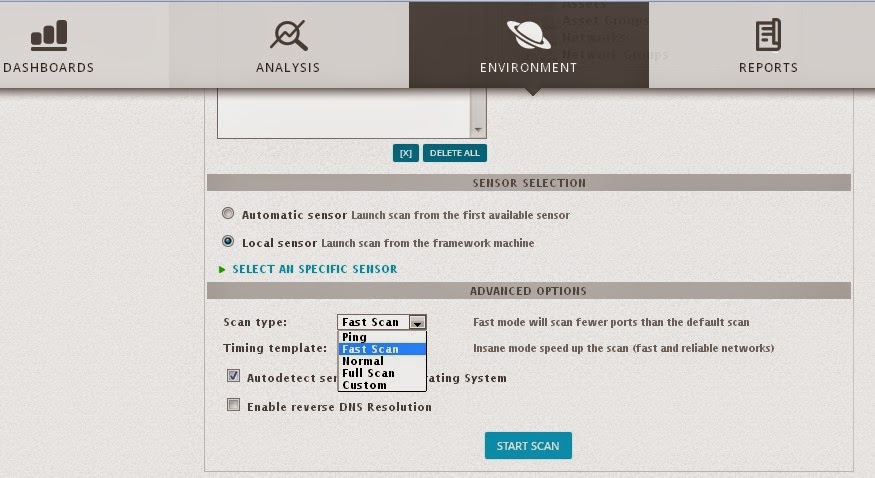Enable reverse DNS Resolution checkbox
The width and height of the screenshot is (875, 478).
click(233, 406)
